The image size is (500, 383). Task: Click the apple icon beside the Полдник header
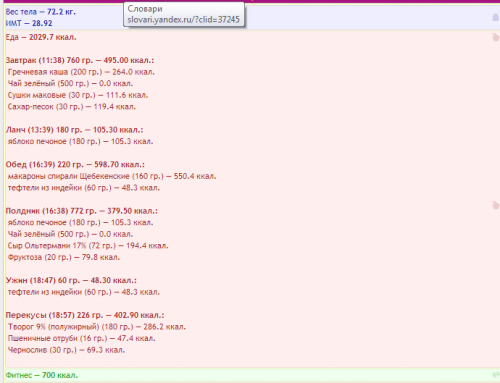[x=496, y=205]
